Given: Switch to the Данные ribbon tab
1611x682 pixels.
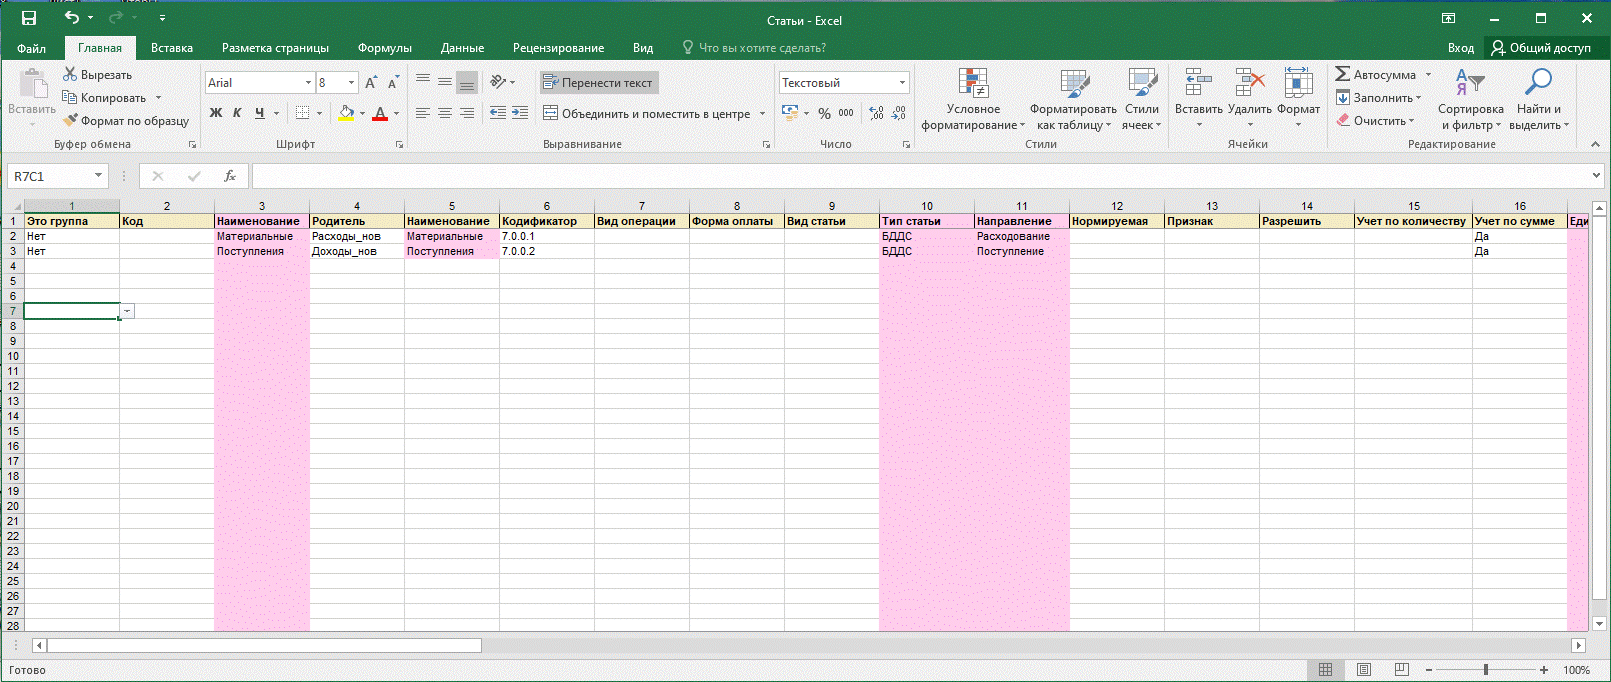Looking at the screenshot, I should (x=462, y=48).
